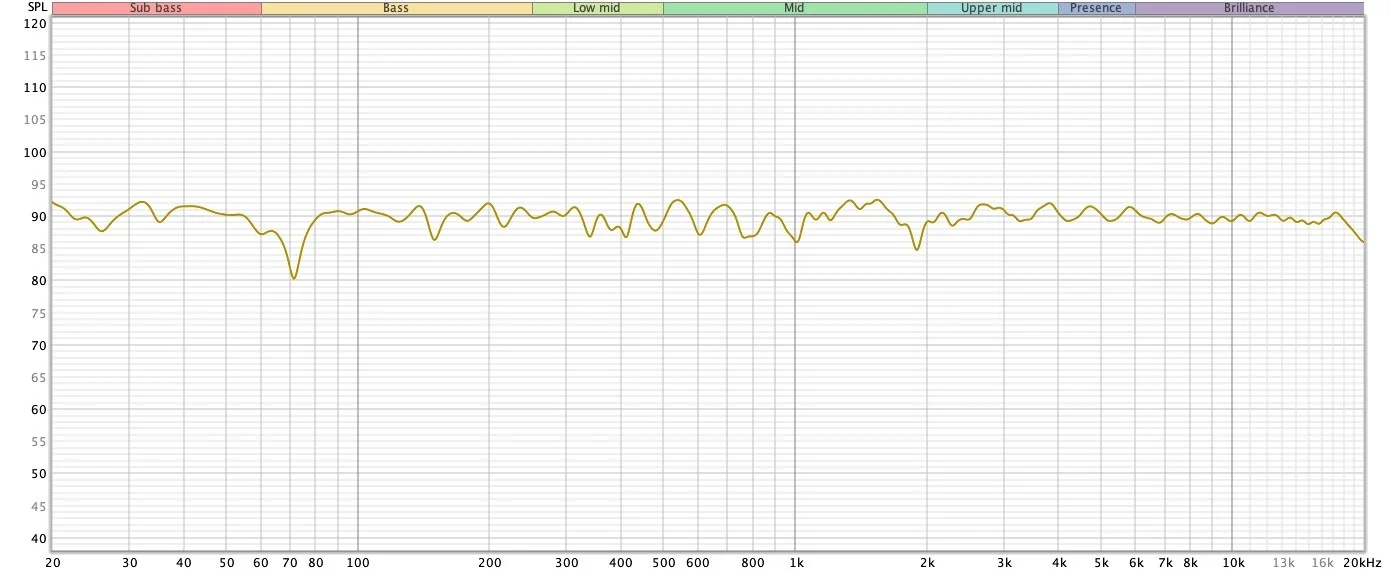1390x574 pixels.
Task: Click the deepest curve dip near 70 Hz
Action: pyautogui.click(x=293, y=278)
